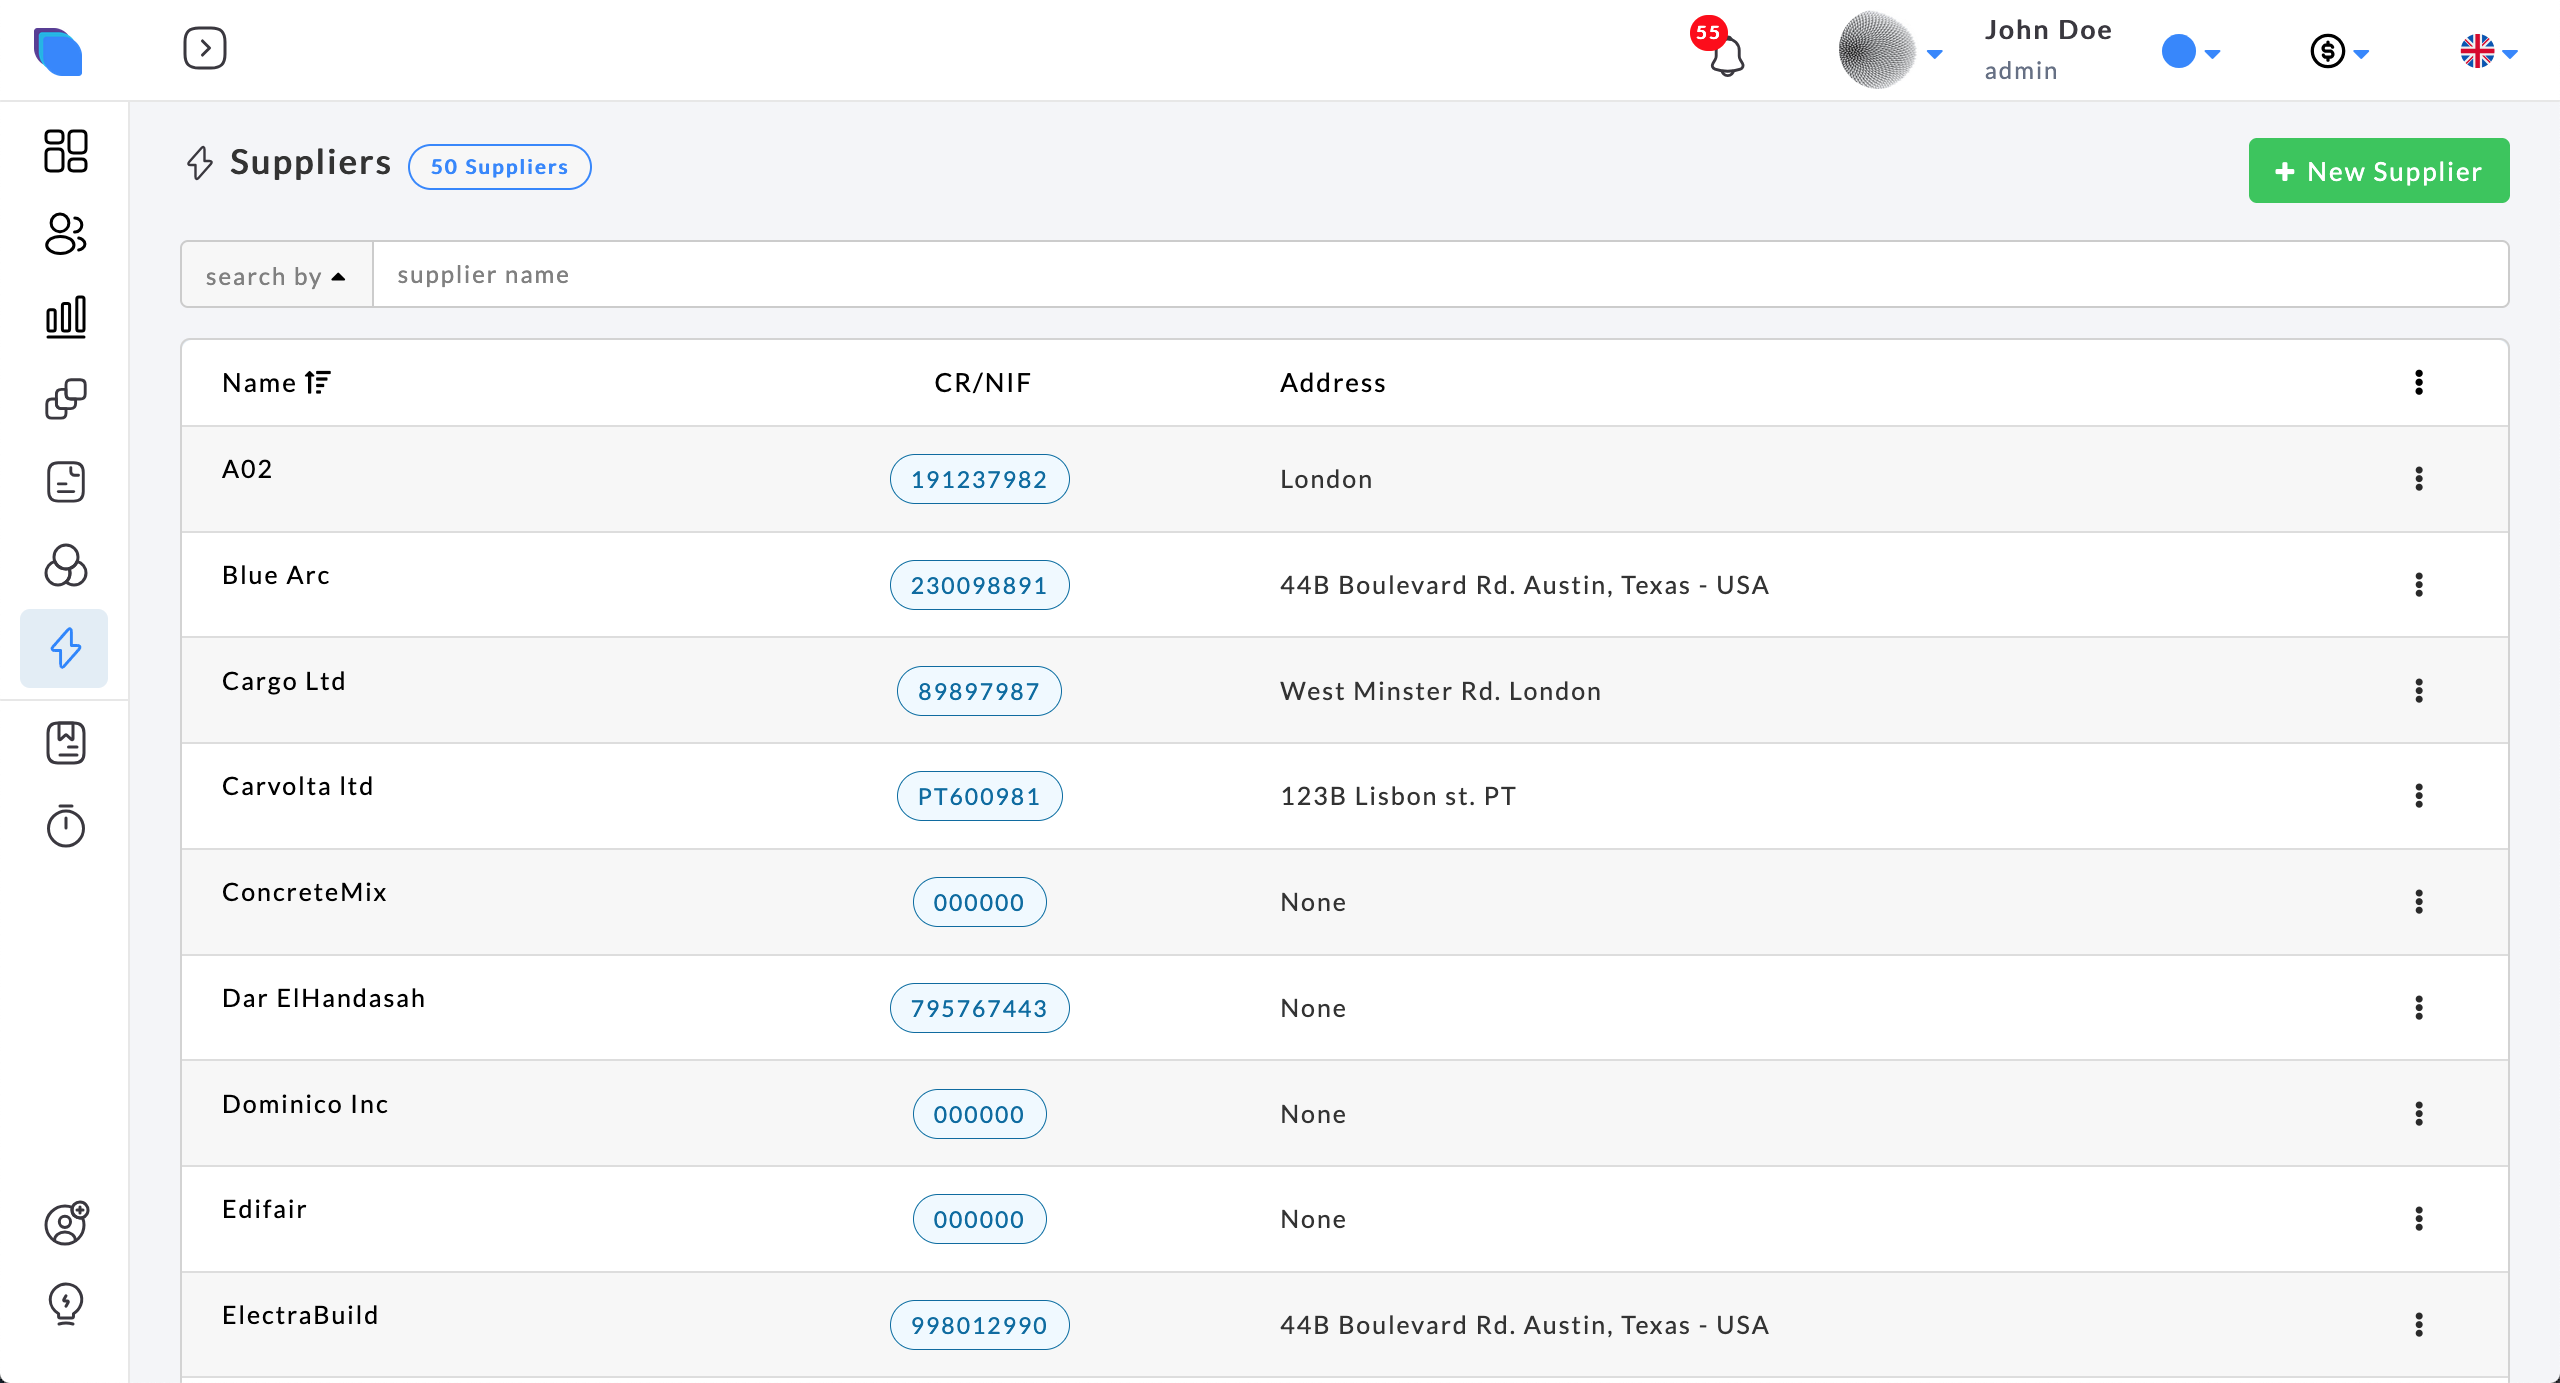
Task: Open the search by dropdown
Action: (276, 275)
